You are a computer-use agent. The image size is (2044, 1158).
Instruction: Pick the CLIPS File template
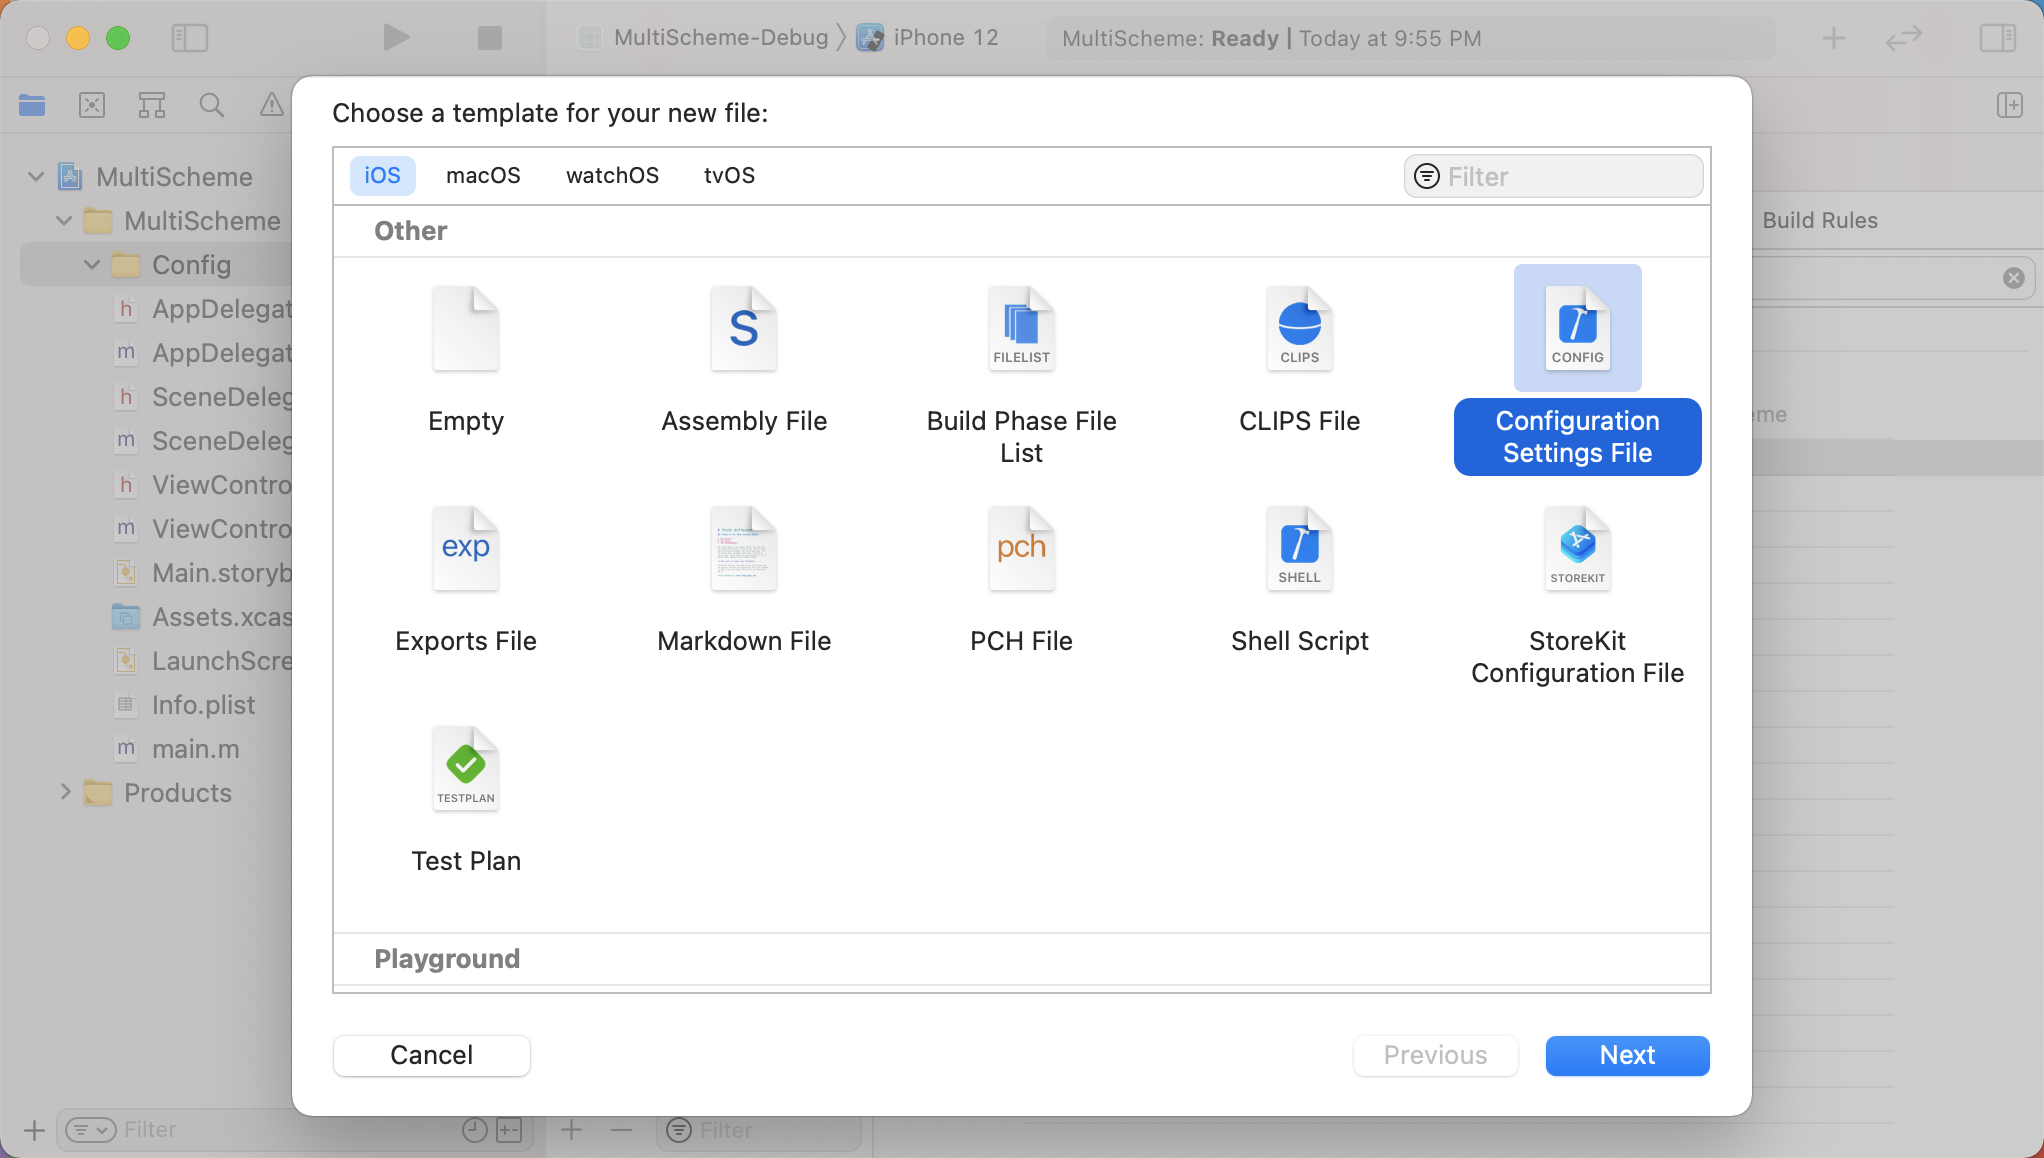coord(1299,329)
